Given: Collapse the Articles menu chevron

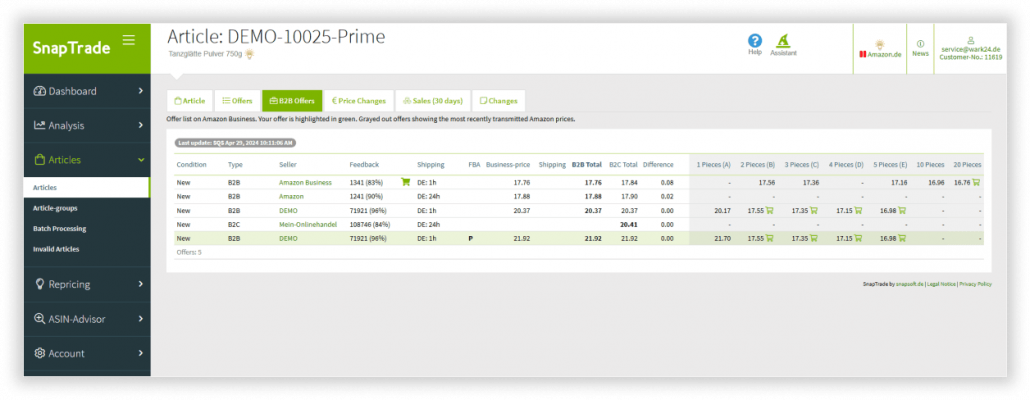Looking at the screenshot, I should (x=141, y=160).
